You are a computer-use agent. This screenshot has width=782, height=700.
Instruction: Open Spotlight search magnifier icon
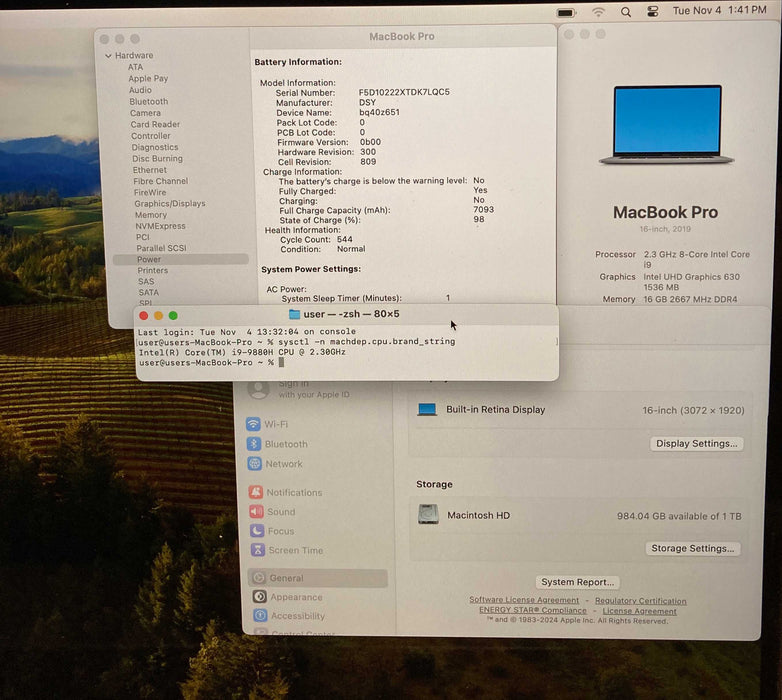click(x=626, y=12)
